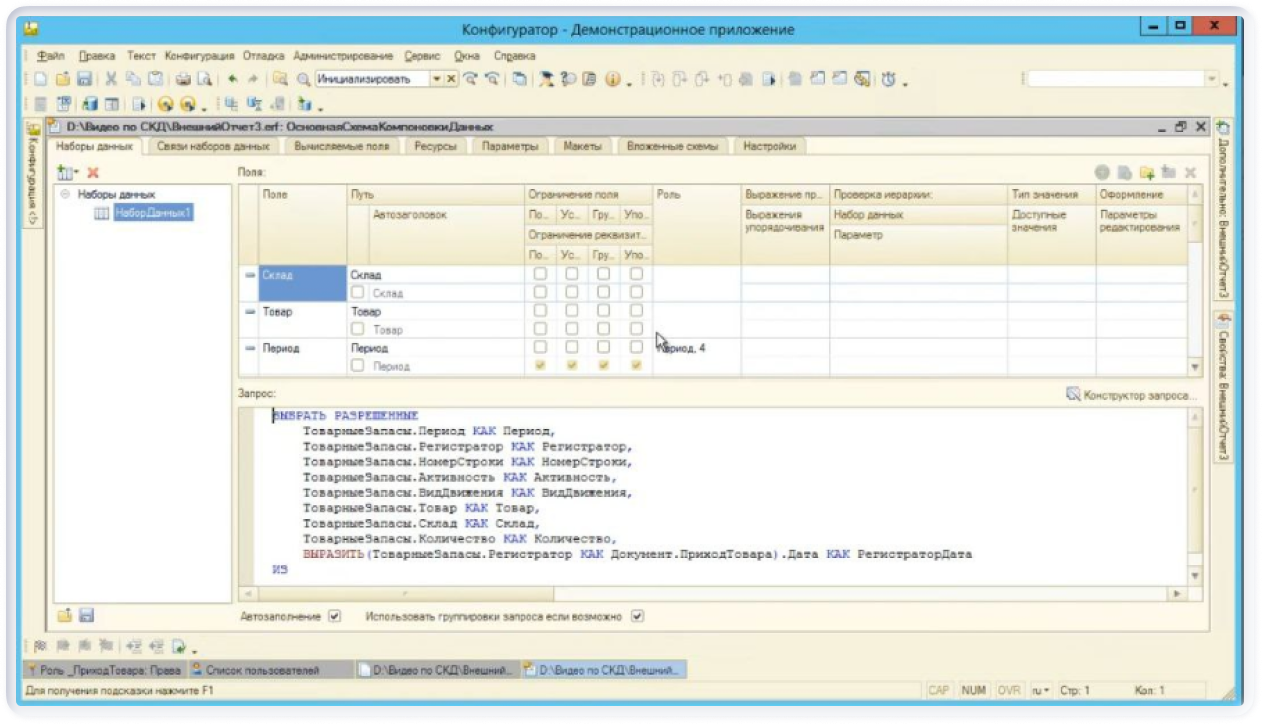Click the Save icon in main toolbar

tap(84, 79)
